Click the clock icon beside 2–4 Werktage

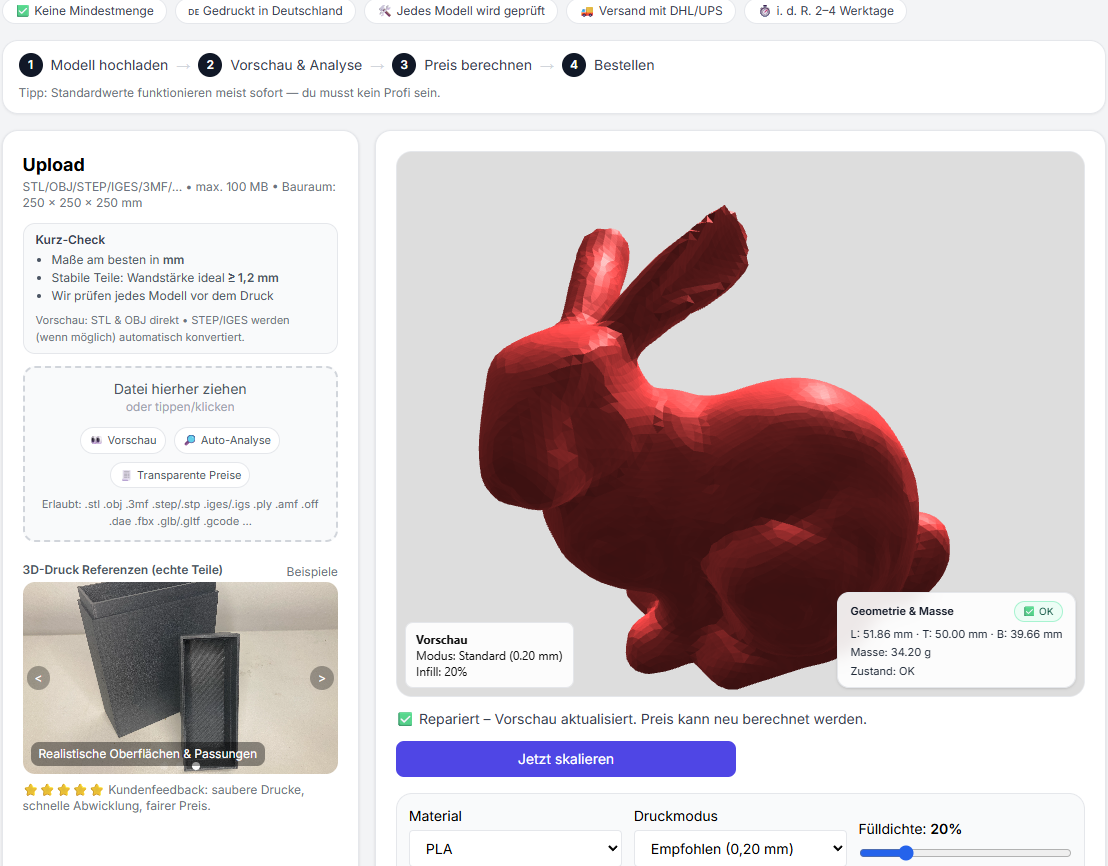tap(764, 12)
